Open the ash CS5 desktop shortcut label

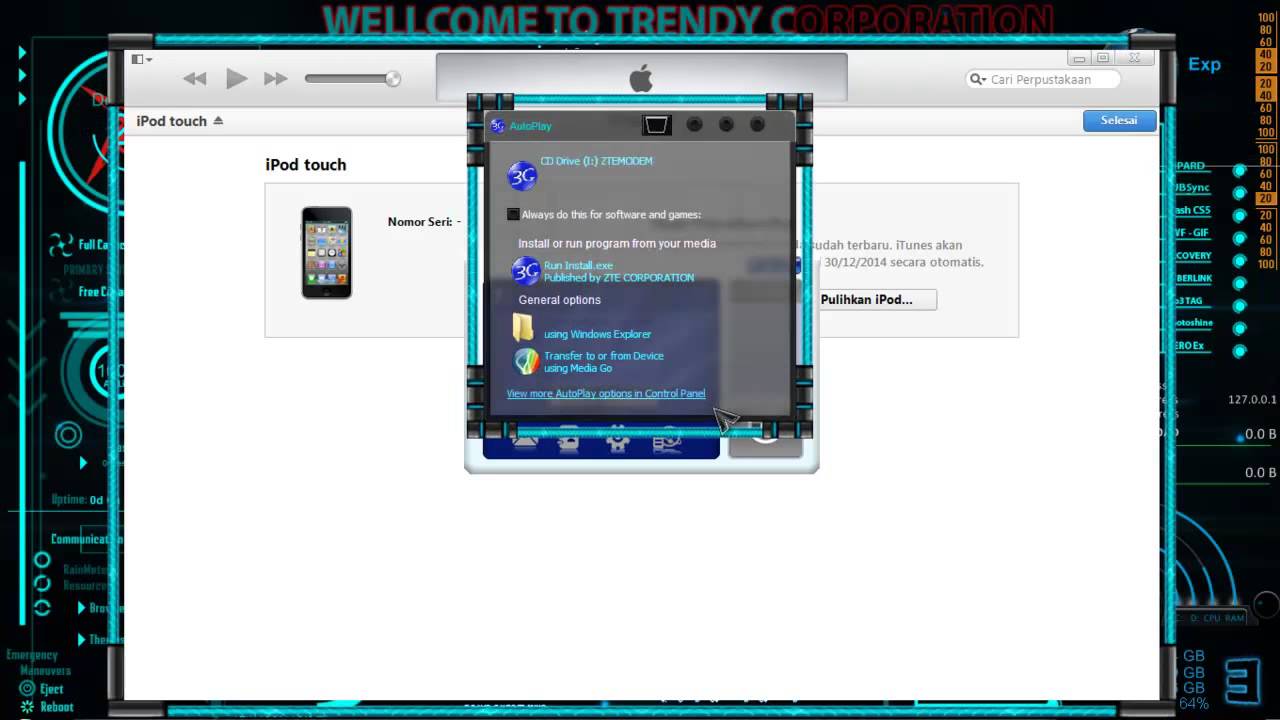click(1192, 210)
